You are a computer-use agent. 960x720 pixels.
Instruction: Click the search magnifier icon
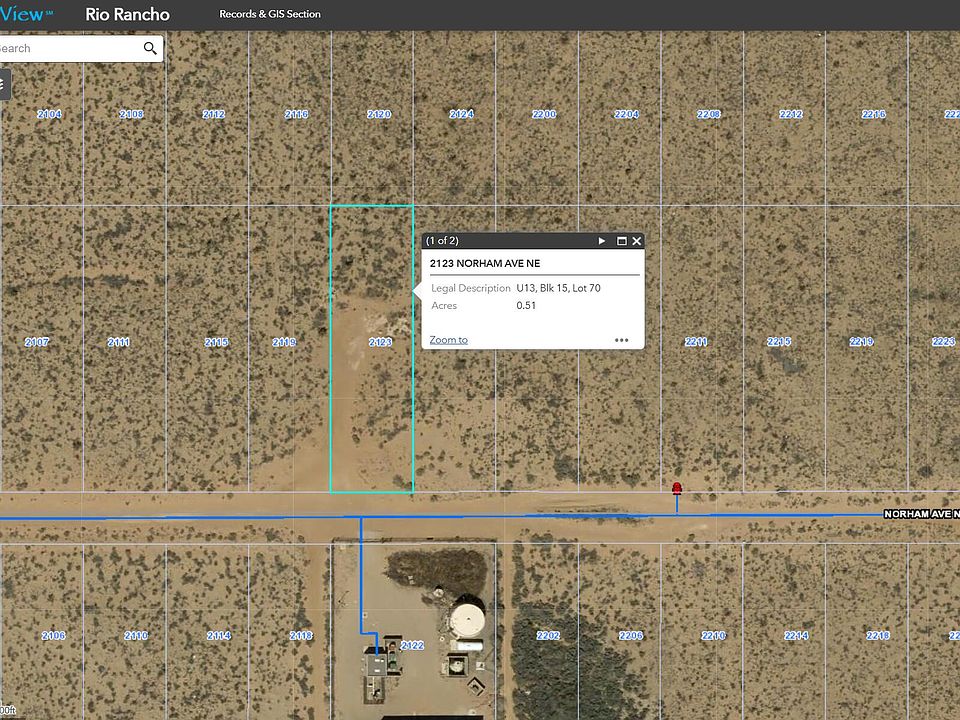click(x=150, y=48)
